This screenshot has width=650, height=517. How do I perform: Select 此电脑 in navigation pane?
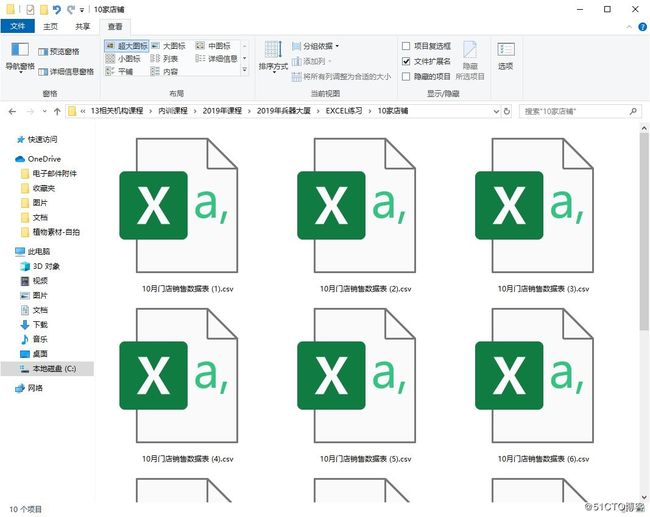(33, 252)
